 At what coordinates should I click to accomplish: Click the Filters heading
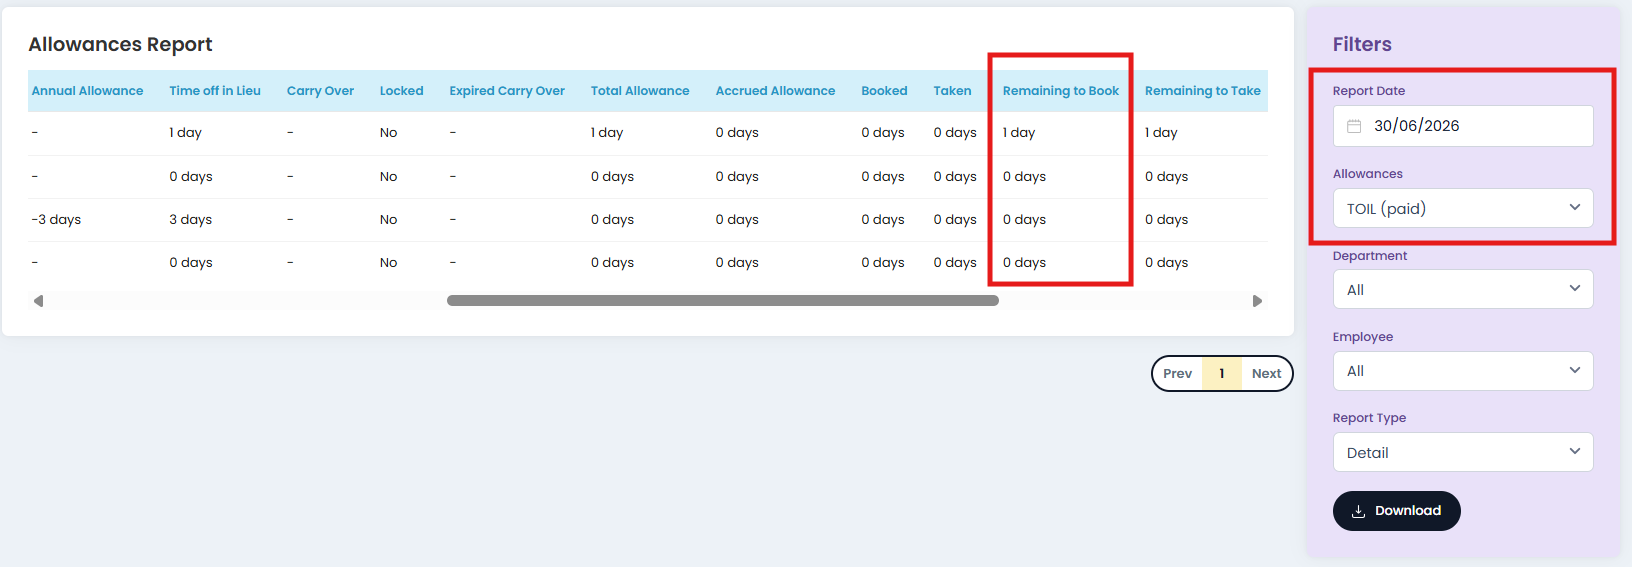pyautogui.click(x=1362, y=44)
